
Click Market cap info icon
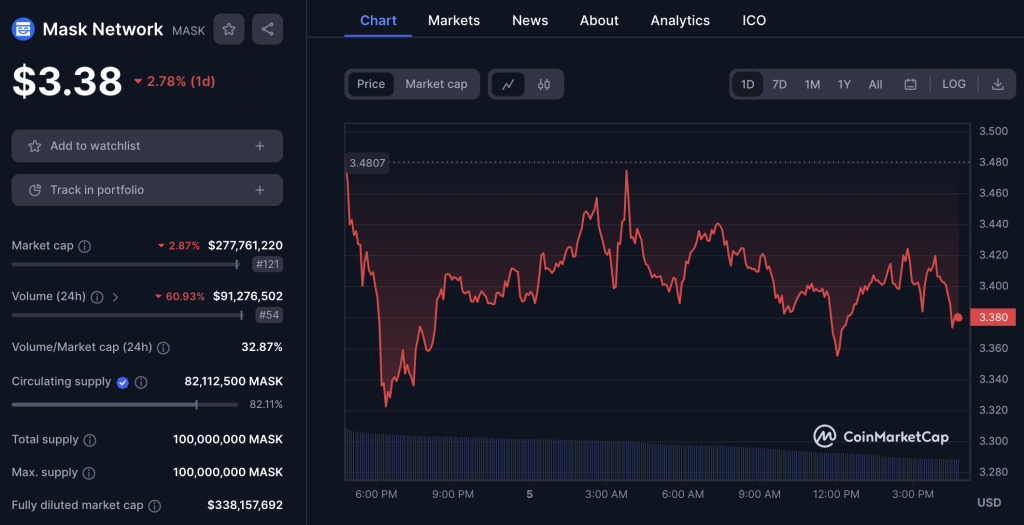pyautogui.click(x=85, y=246)
